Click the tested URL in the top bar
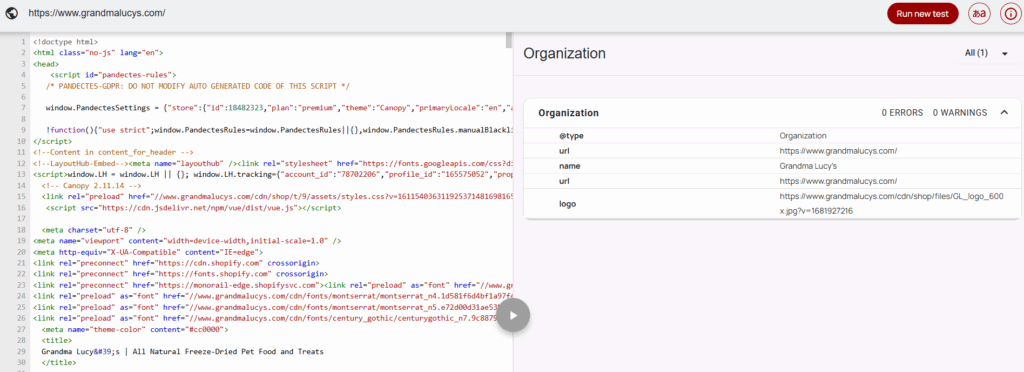1024x372 pixels. [x=97, y=13]
